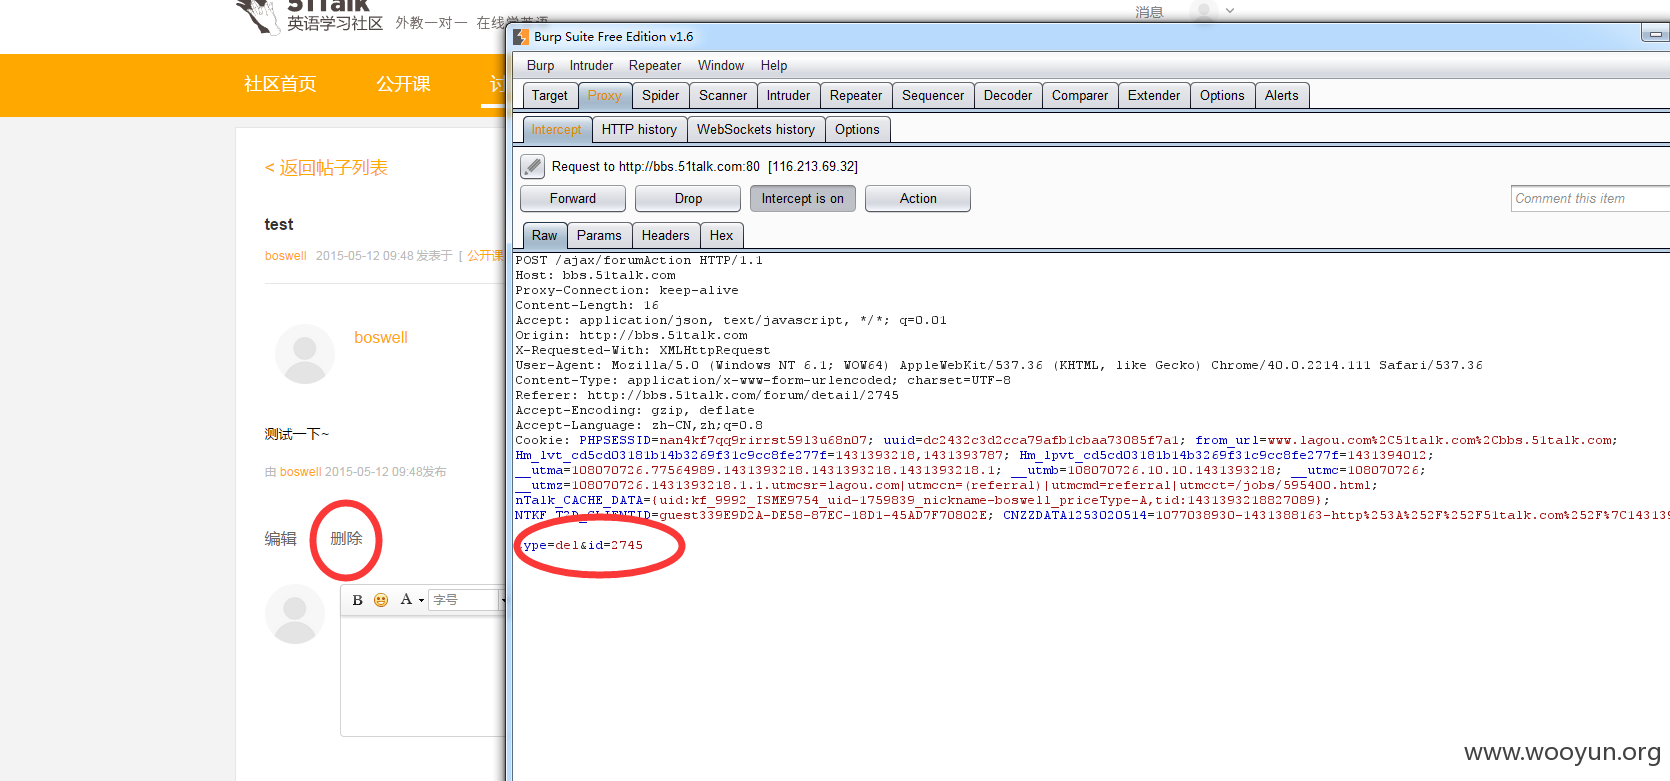Show the Raw request view
The height and width of the screenshot is (781, 1670).
point(545,235)
